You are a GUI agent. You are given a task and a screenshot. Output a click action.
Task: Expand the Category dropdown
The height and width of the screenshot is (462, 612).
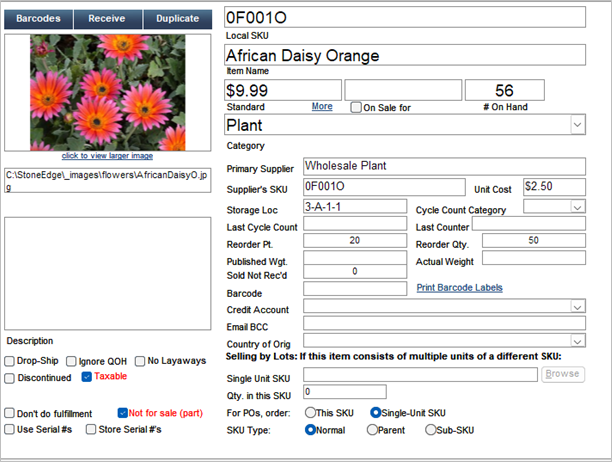(x=577, y=125)
